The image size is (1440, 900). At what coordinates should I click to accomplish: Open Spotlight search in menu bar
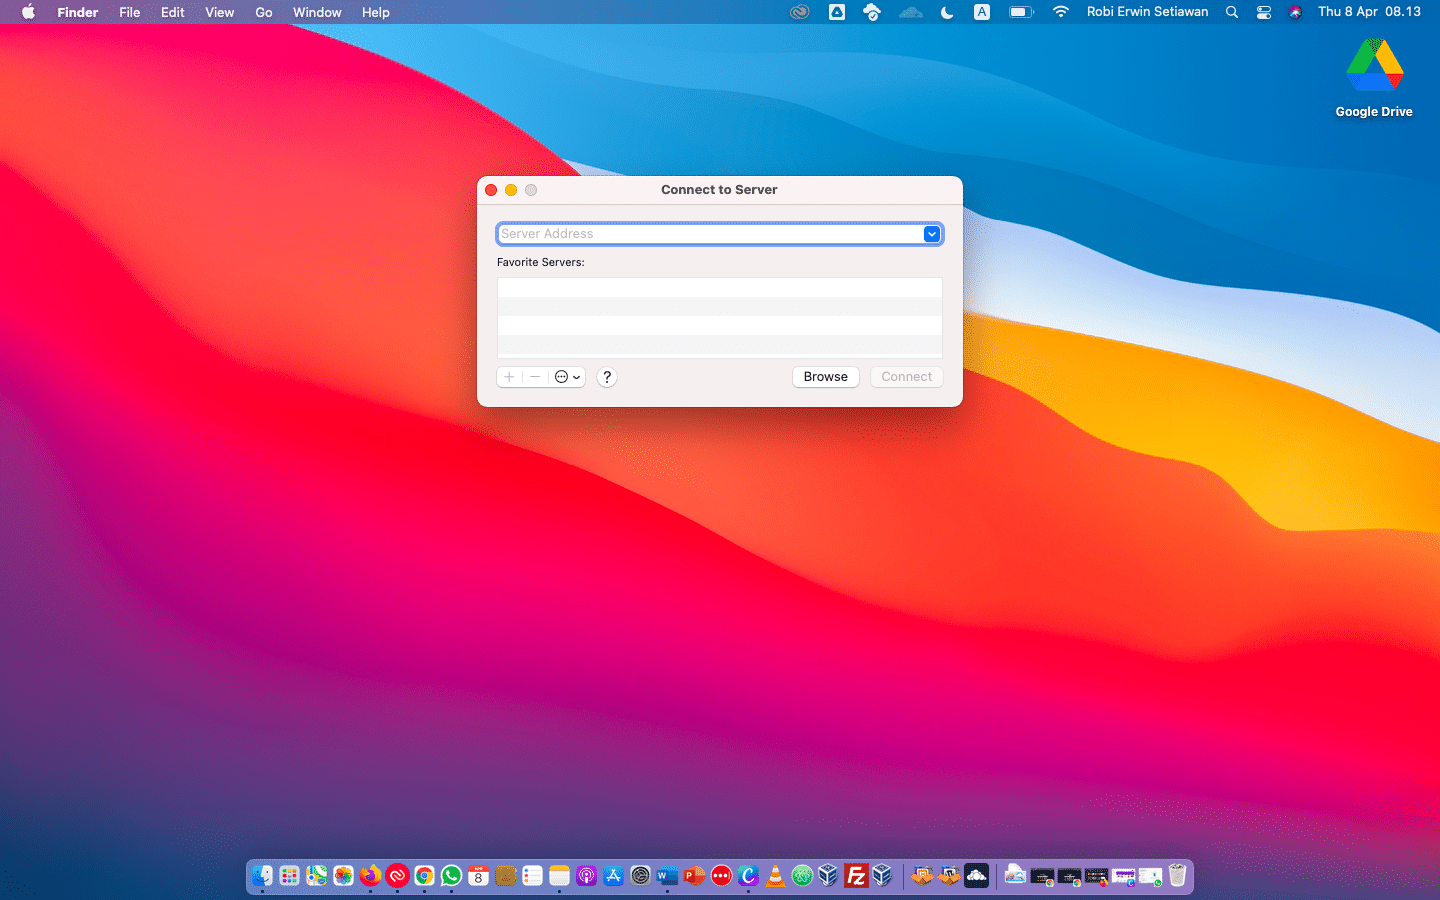point(1232,12)
